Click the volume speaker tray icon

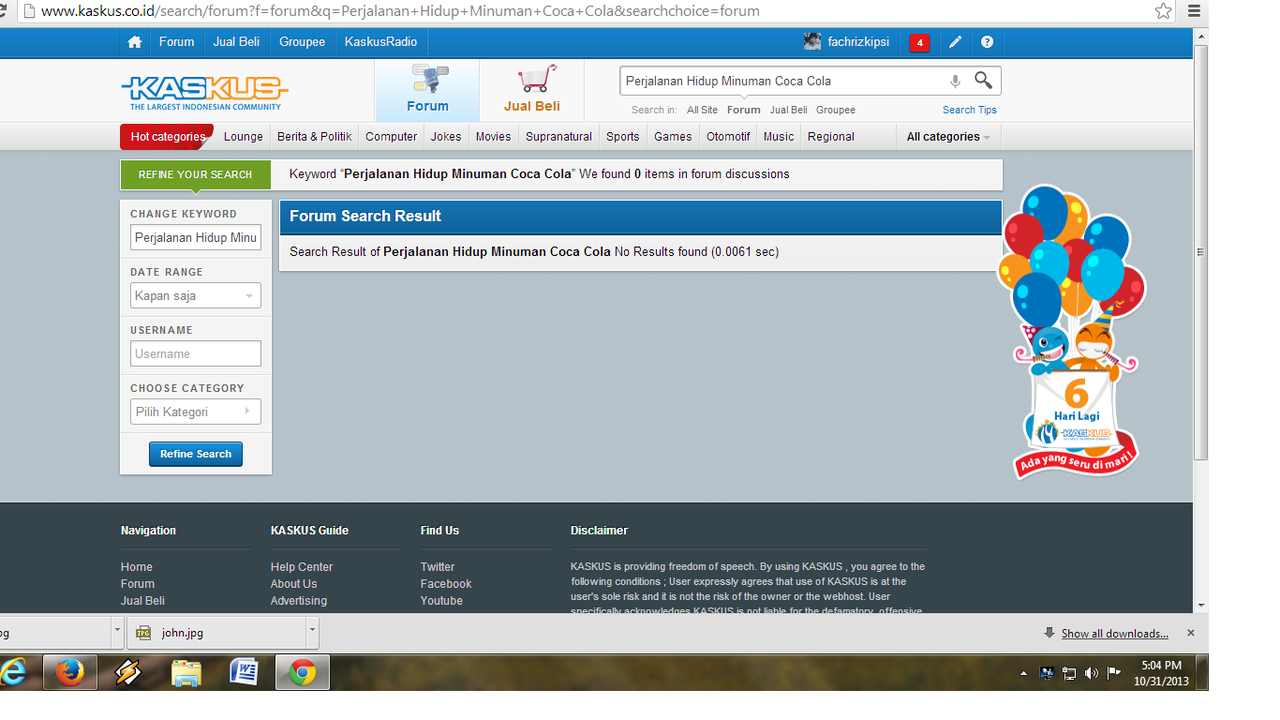tap(1091, 673)
